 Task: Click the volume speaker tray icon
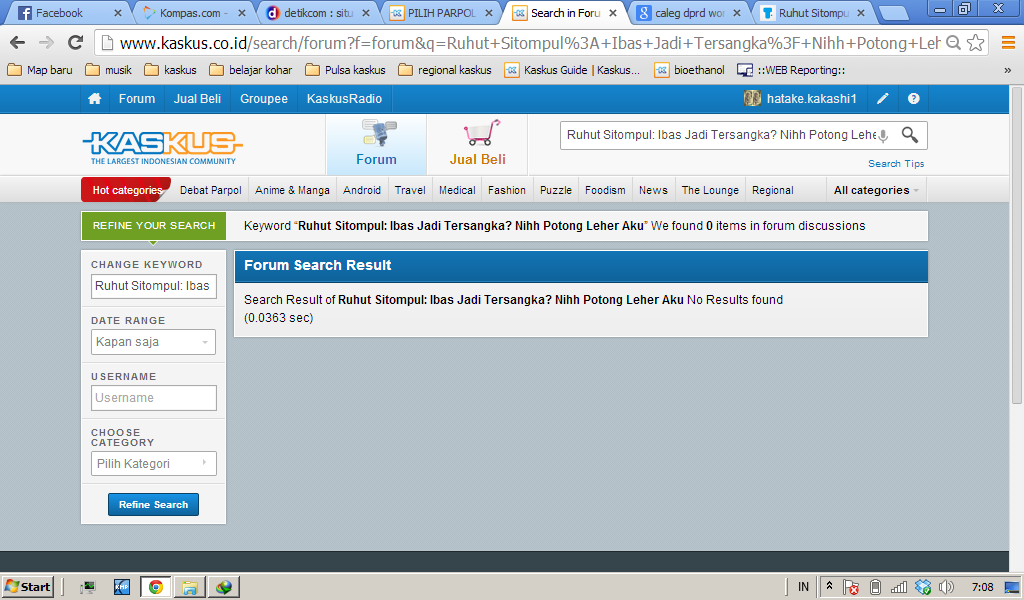tap(946, 587)
